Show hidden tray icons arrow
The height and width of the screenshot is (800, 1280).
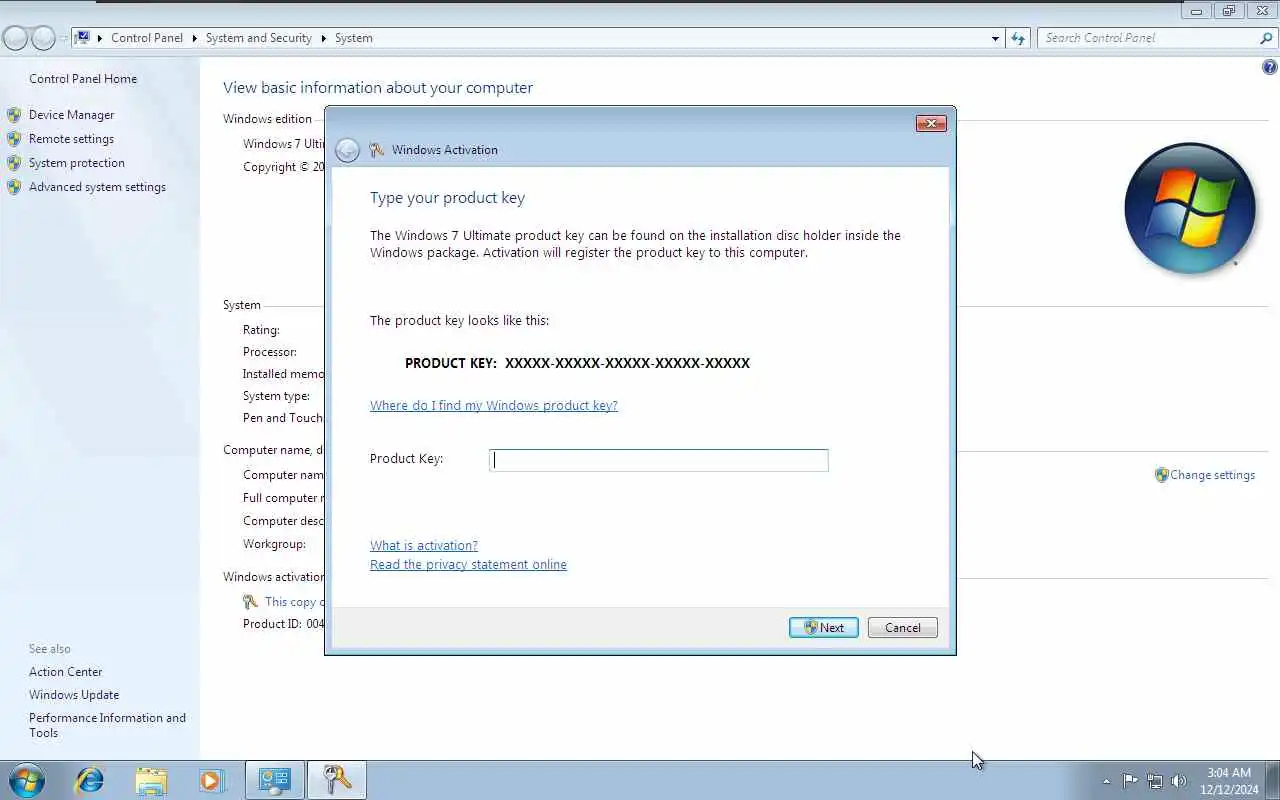(x=1106, y=781)
